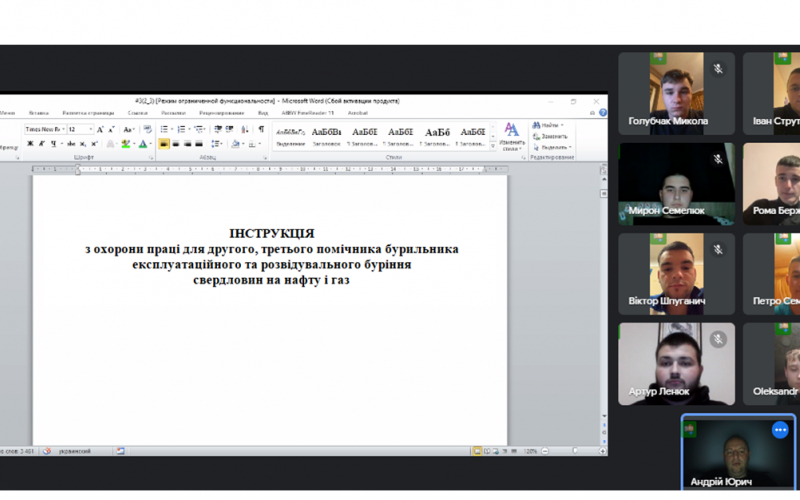
Task: Align text left (highlighted alignment icon)
Action: [x=164, y=144]
